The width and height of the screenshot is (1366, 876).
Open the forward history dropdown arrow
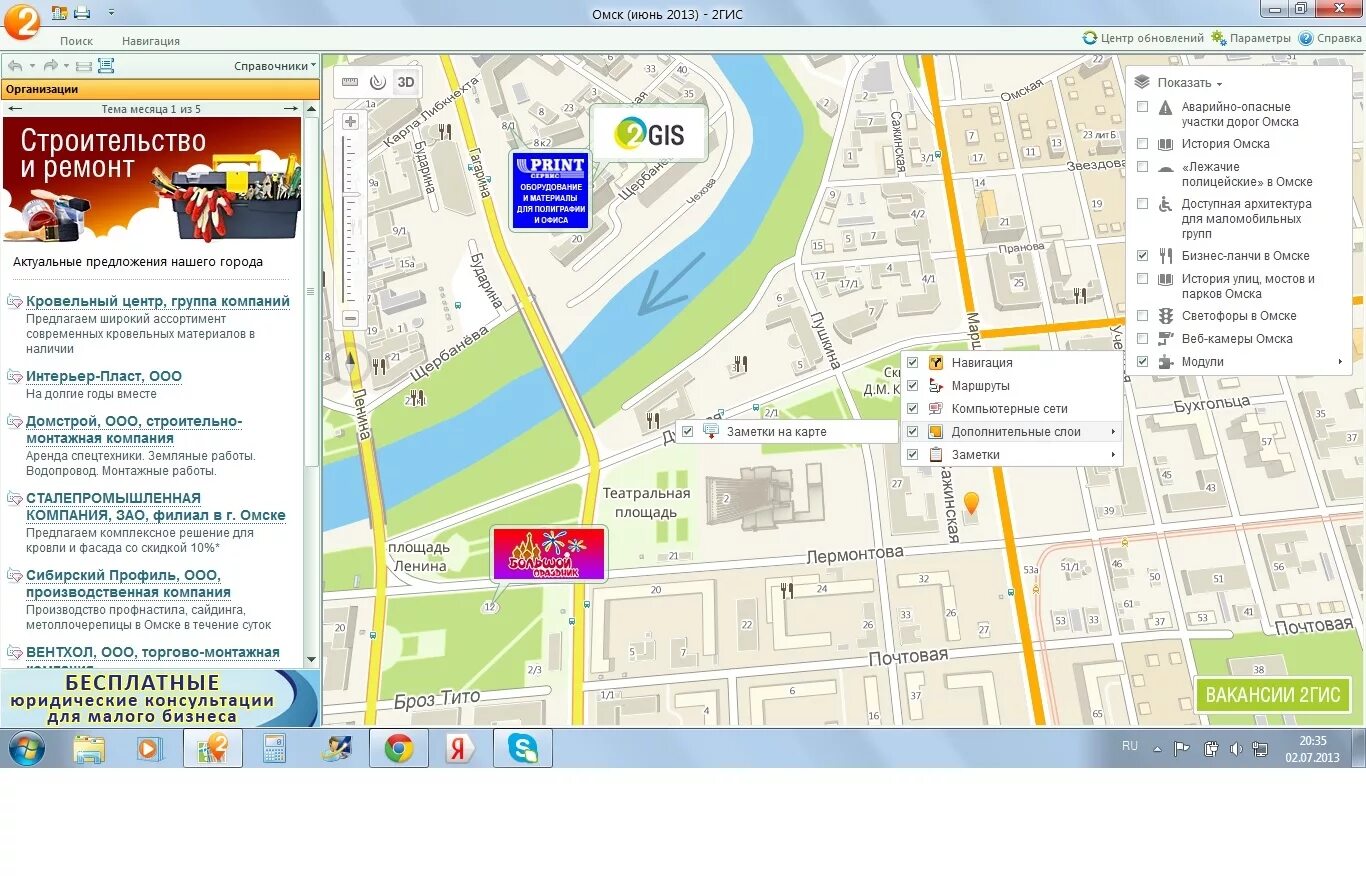(66, 66)
